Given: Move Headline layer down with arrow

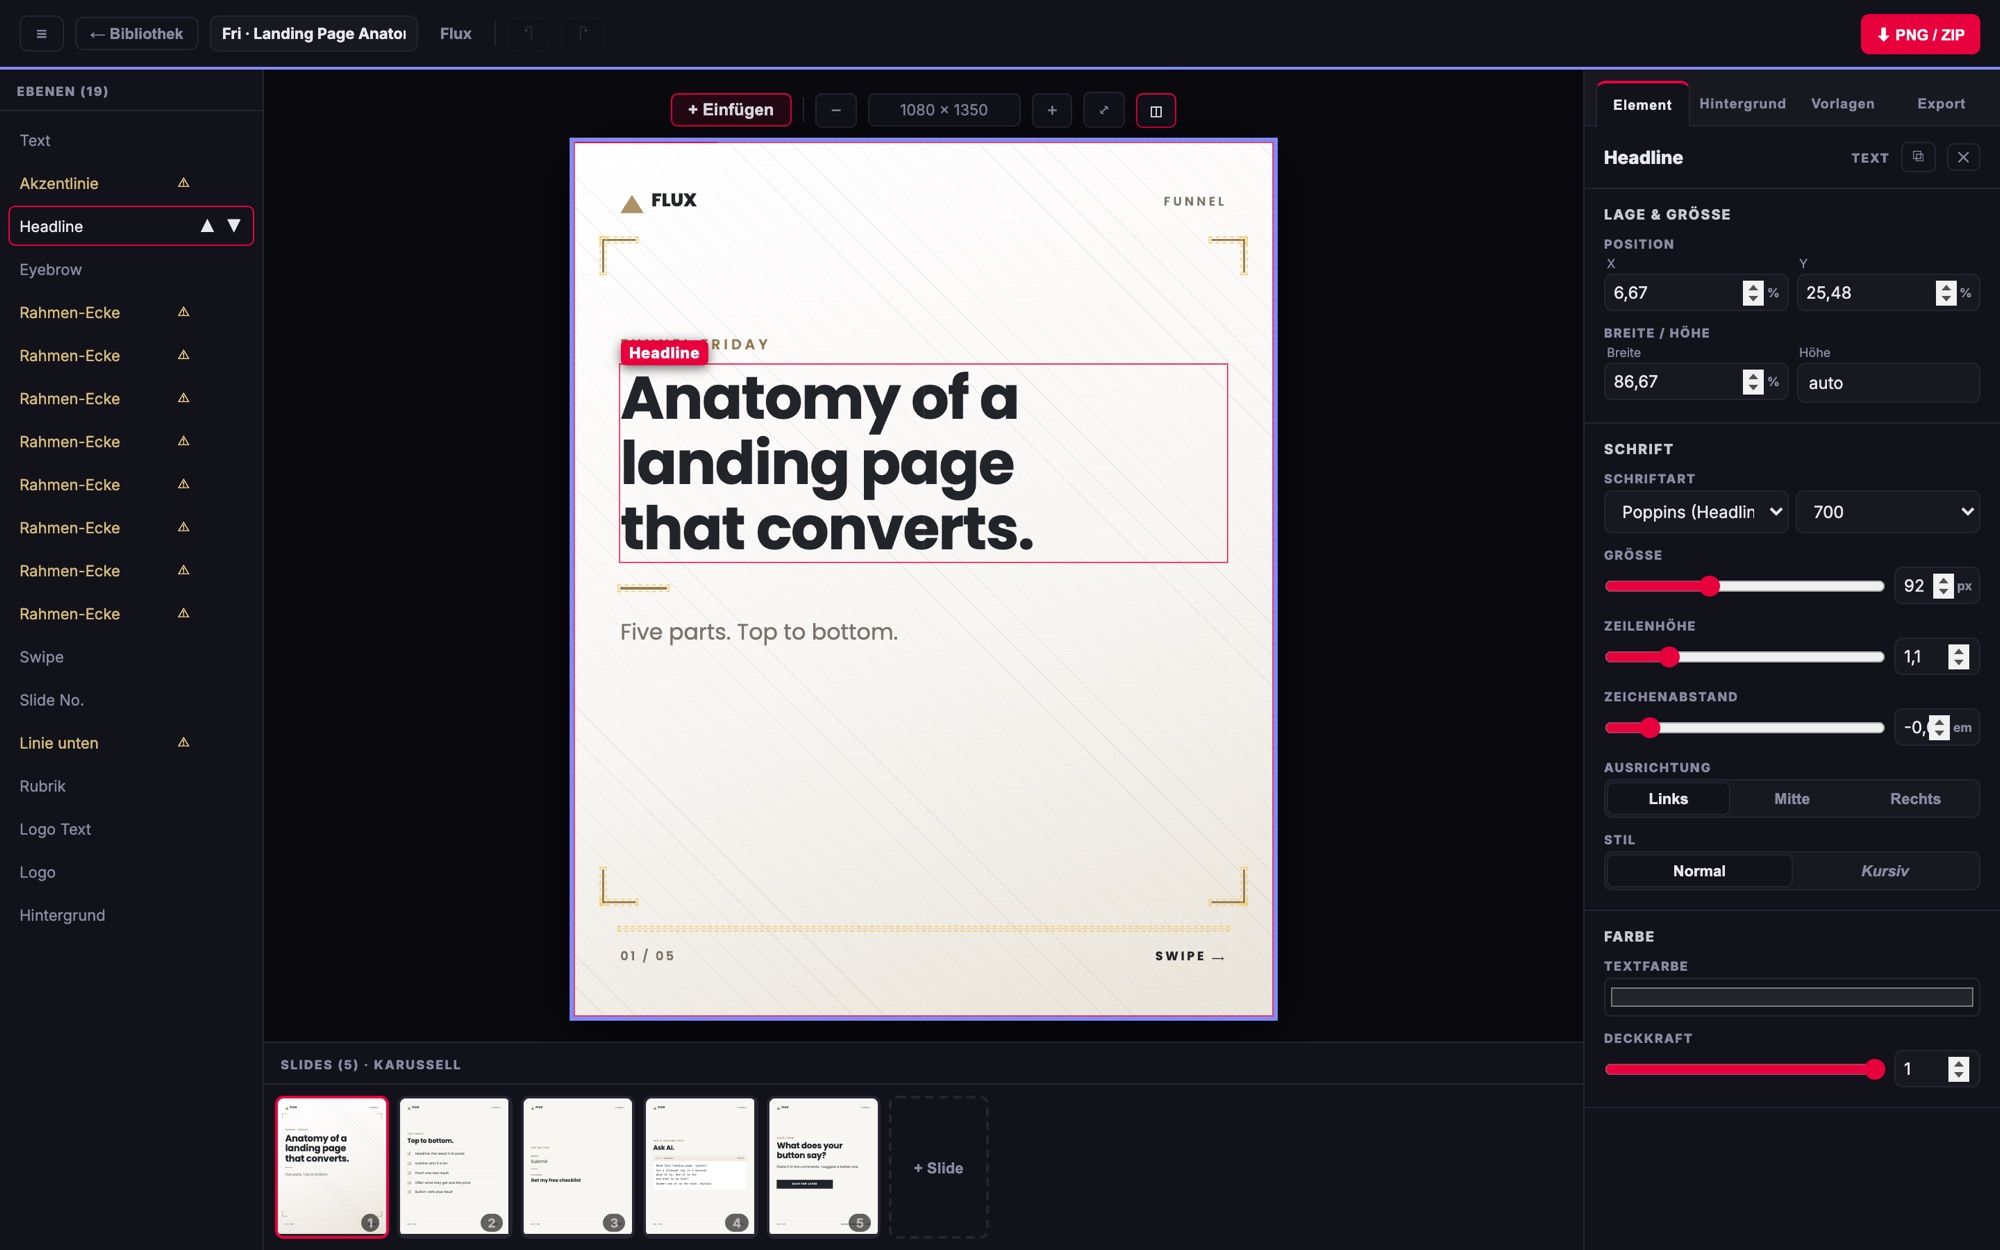Looking at the screenshot, I should tap(234, 226).
